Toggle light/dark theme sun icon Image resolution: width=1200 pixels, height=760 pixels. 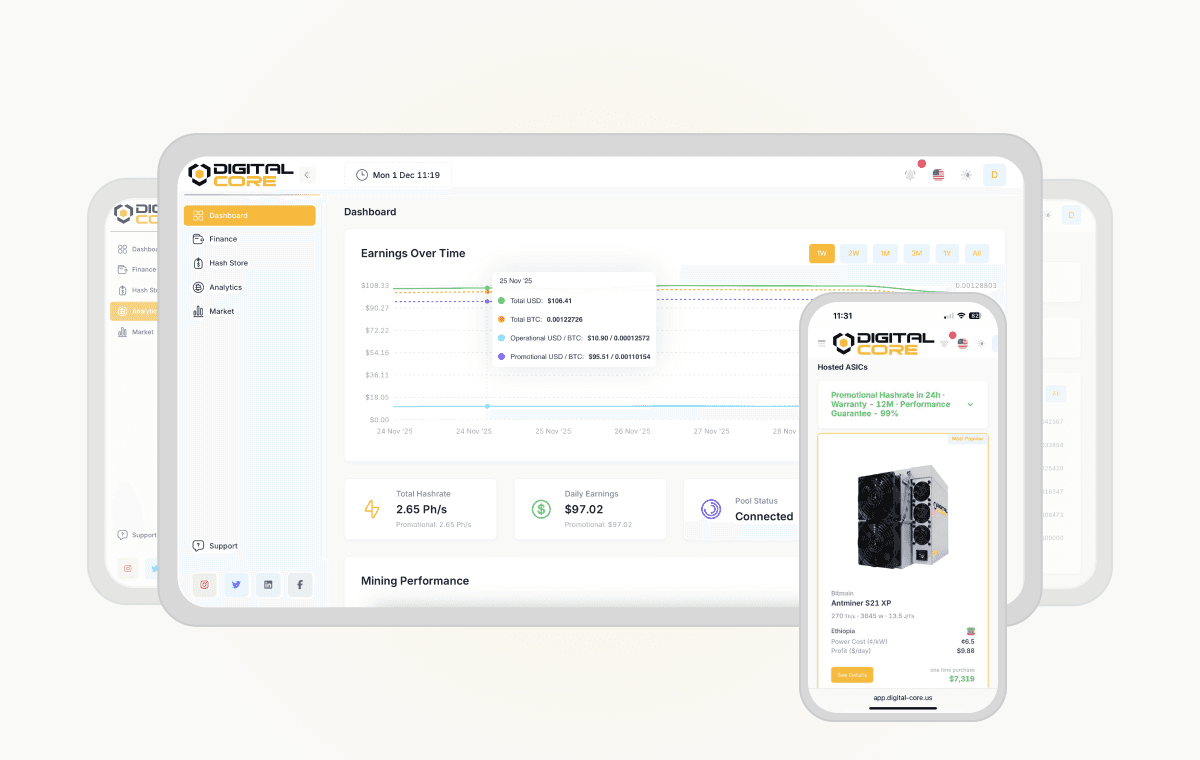[x=966, y=174]
